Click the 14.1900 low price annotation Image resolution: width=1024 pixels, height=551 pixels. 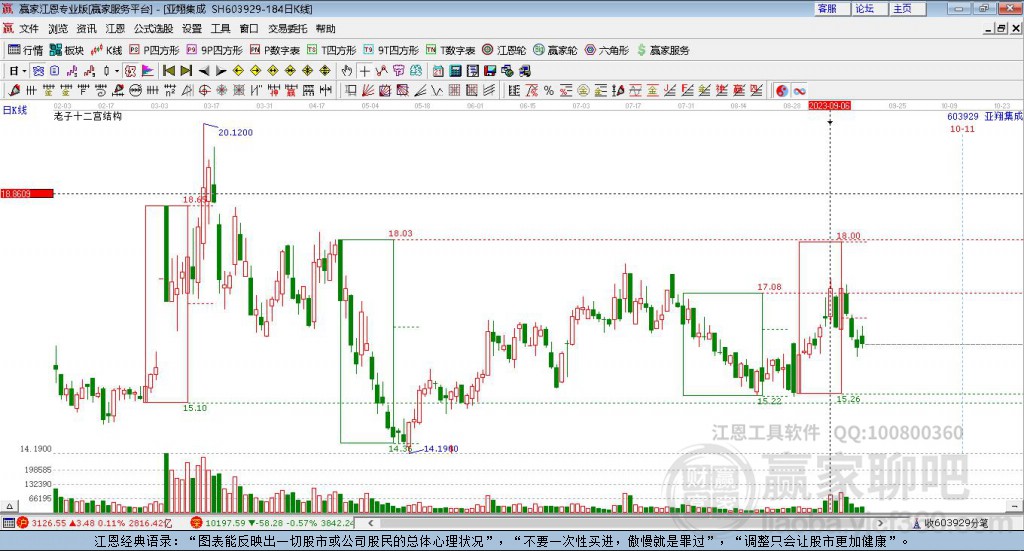(x=441, y=449)
